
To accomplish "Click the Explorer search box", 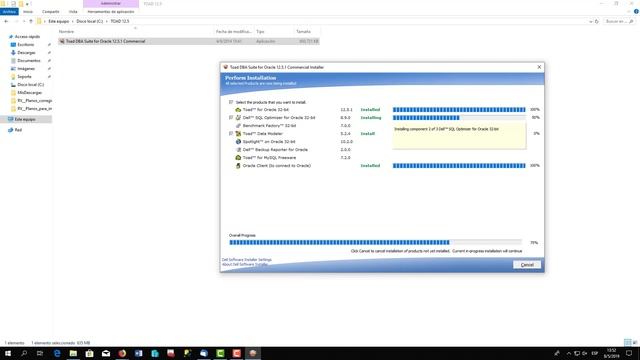I will 619,21.
